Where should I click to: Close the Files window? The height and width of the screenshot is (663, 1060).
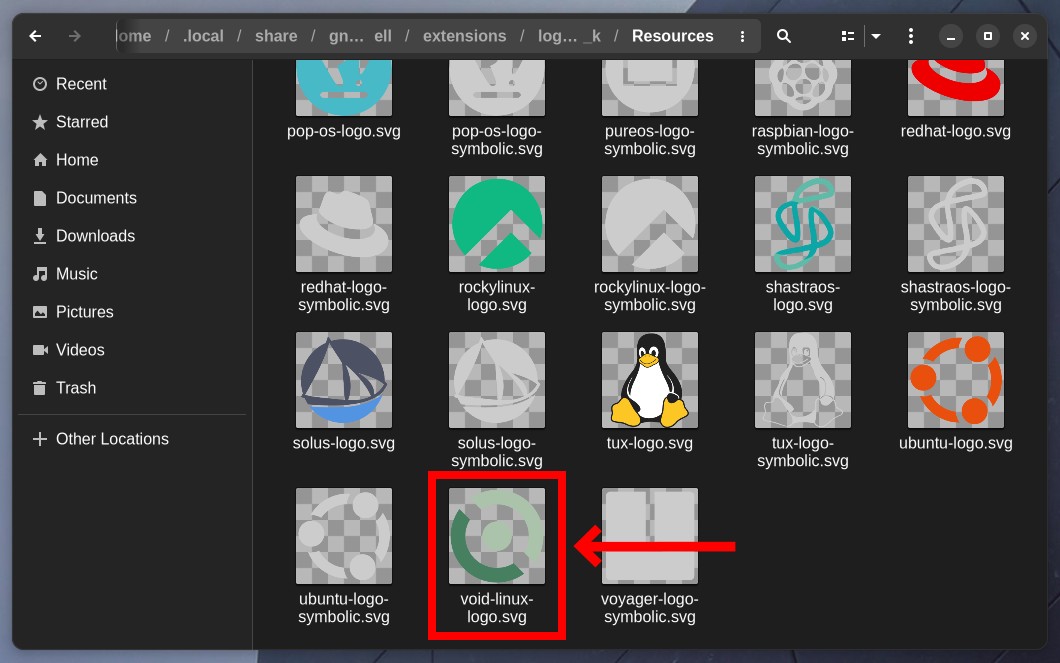1025,36
